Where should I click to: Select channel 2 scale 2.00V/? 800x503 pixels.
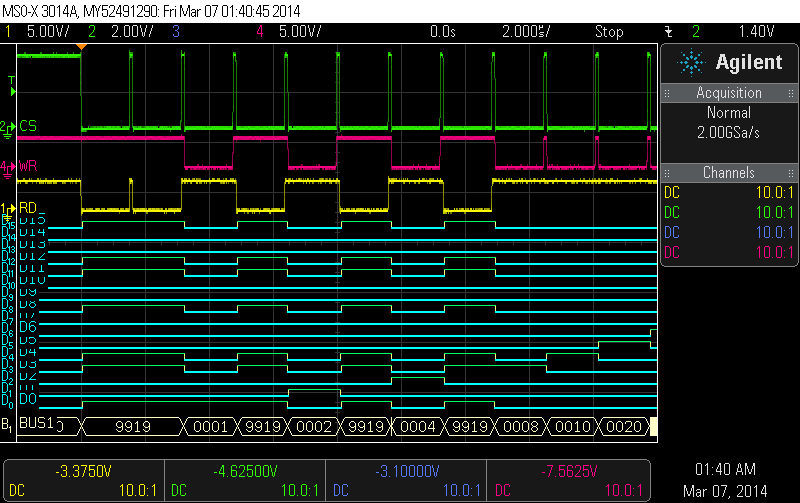coord(132,32)
